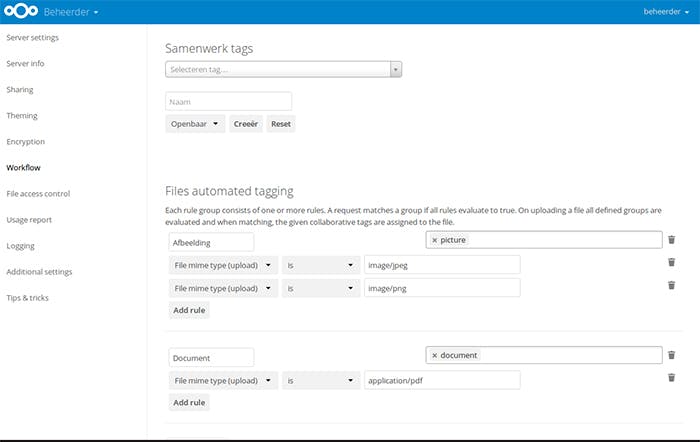Add rule to the Afbeelding group

(189, 310)
